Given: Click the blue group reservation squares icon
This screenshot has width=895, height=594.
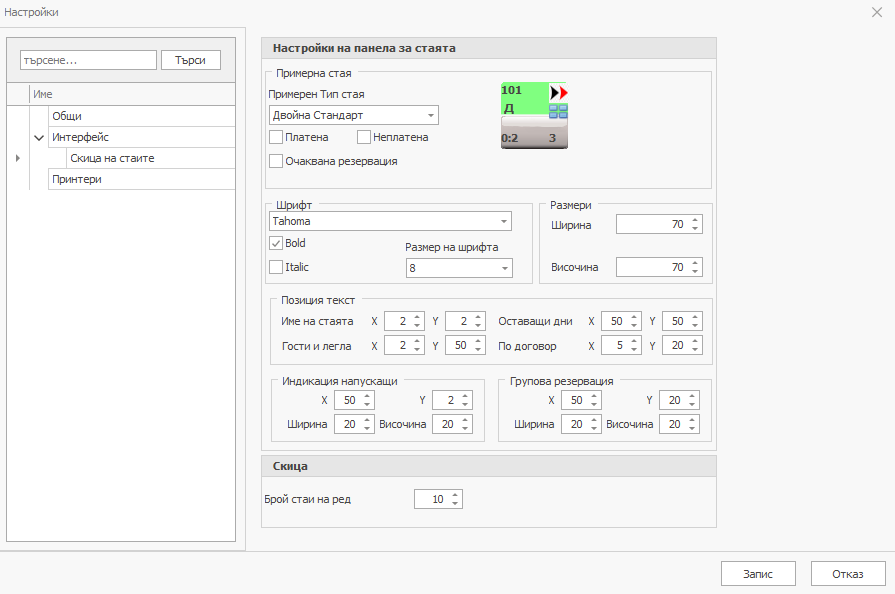Looking at the screenshot, I should (x=558, y=112).
